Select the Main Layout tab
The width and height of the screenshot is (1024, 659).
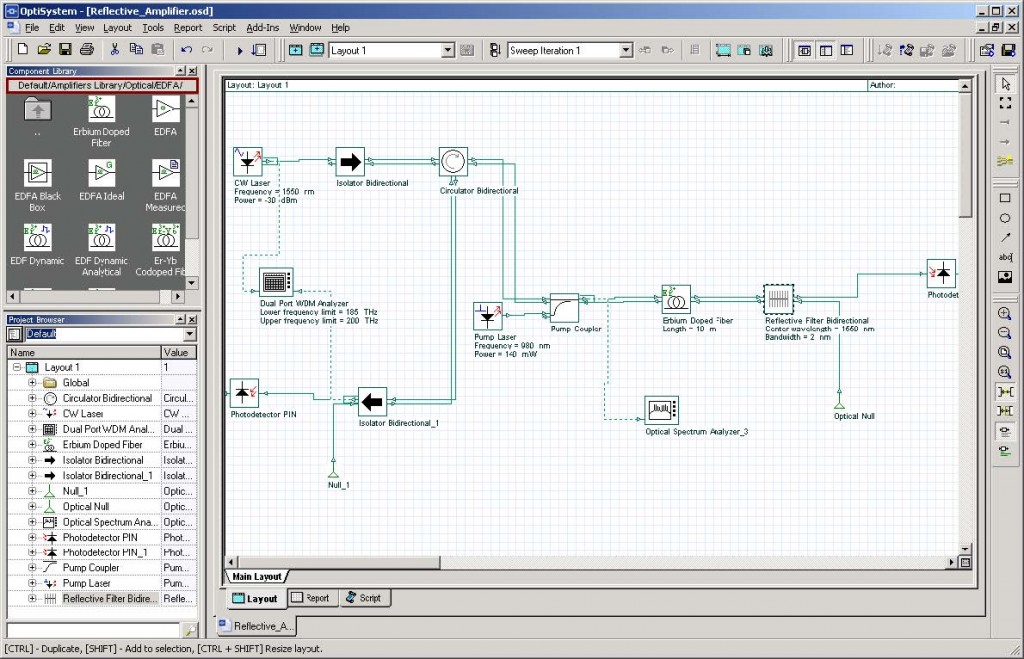coord(257,577)
